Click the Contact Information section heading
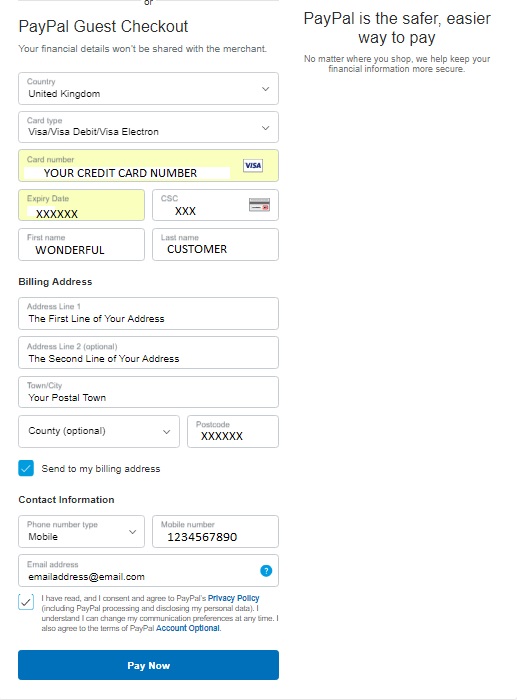 [66, 500]
